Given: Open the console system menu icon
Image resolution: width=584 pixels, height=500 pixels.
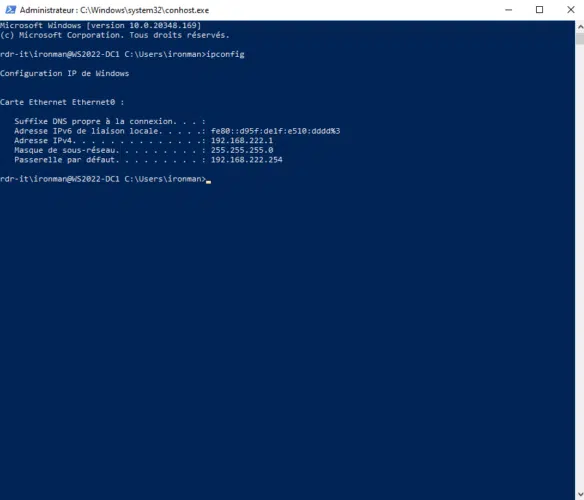Looking at the screenshot, I should (x=10, y=10).
